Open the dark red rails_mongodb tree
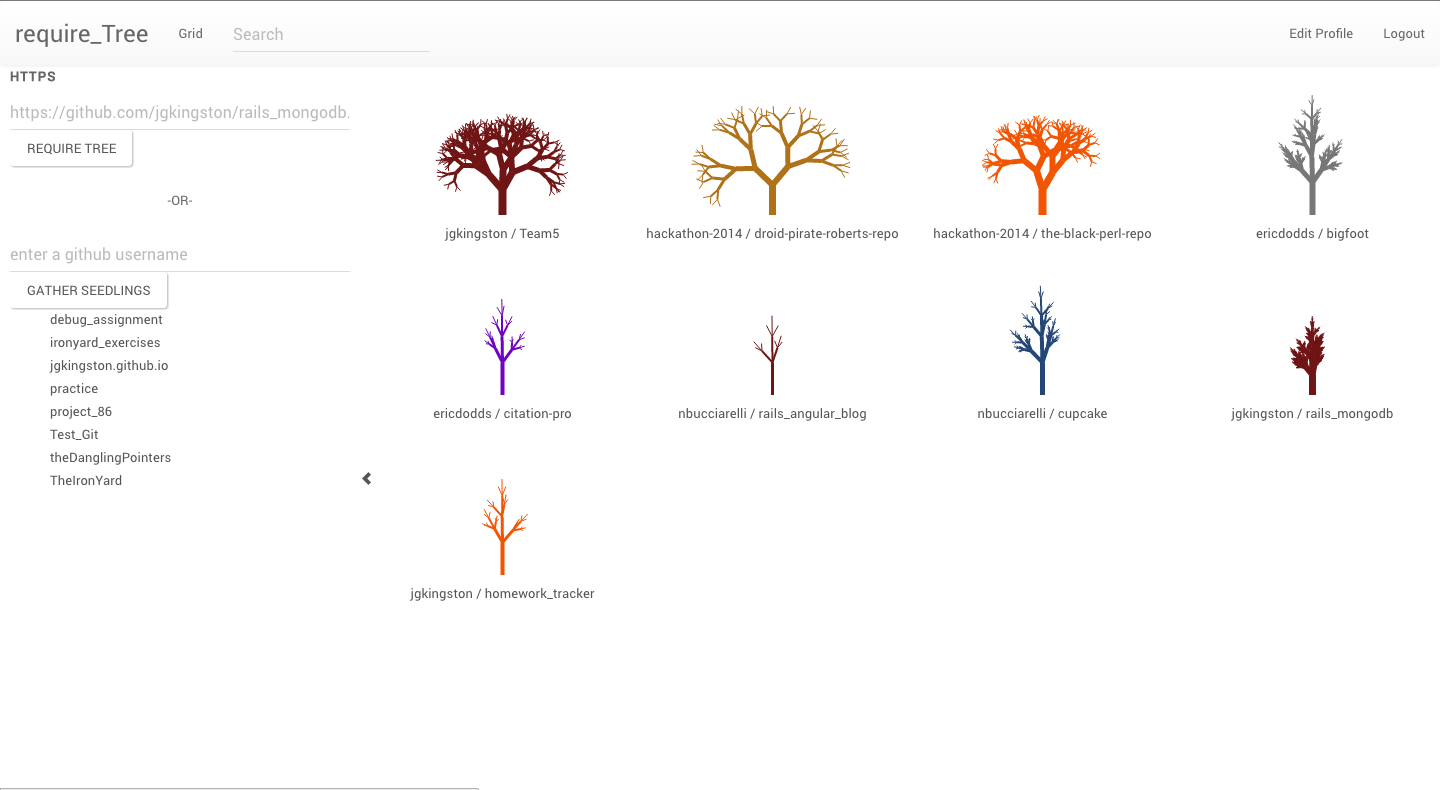The image size is (1440, 790). [x=1311, y=357]
